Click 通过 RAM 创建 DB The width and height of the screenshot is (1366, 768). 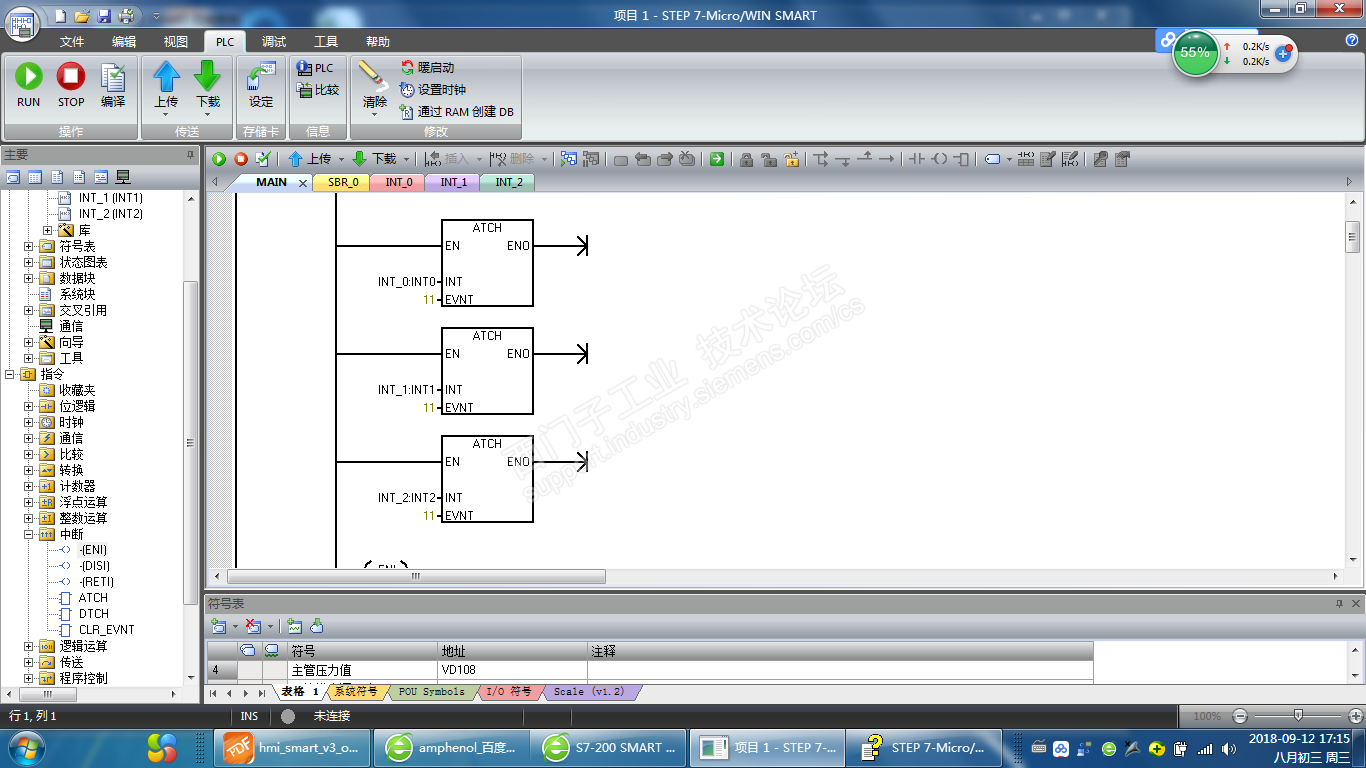point(457,112)
